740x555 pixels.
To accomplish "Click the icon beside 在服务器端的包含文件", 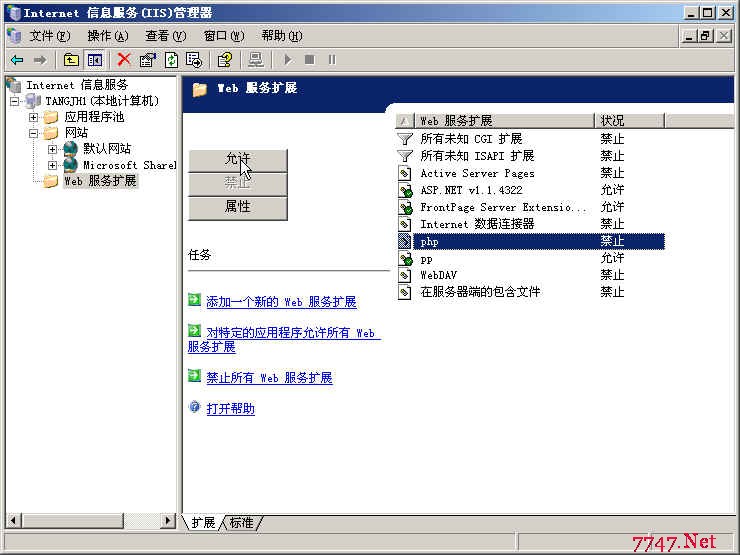I will click(x=405, y=292).
